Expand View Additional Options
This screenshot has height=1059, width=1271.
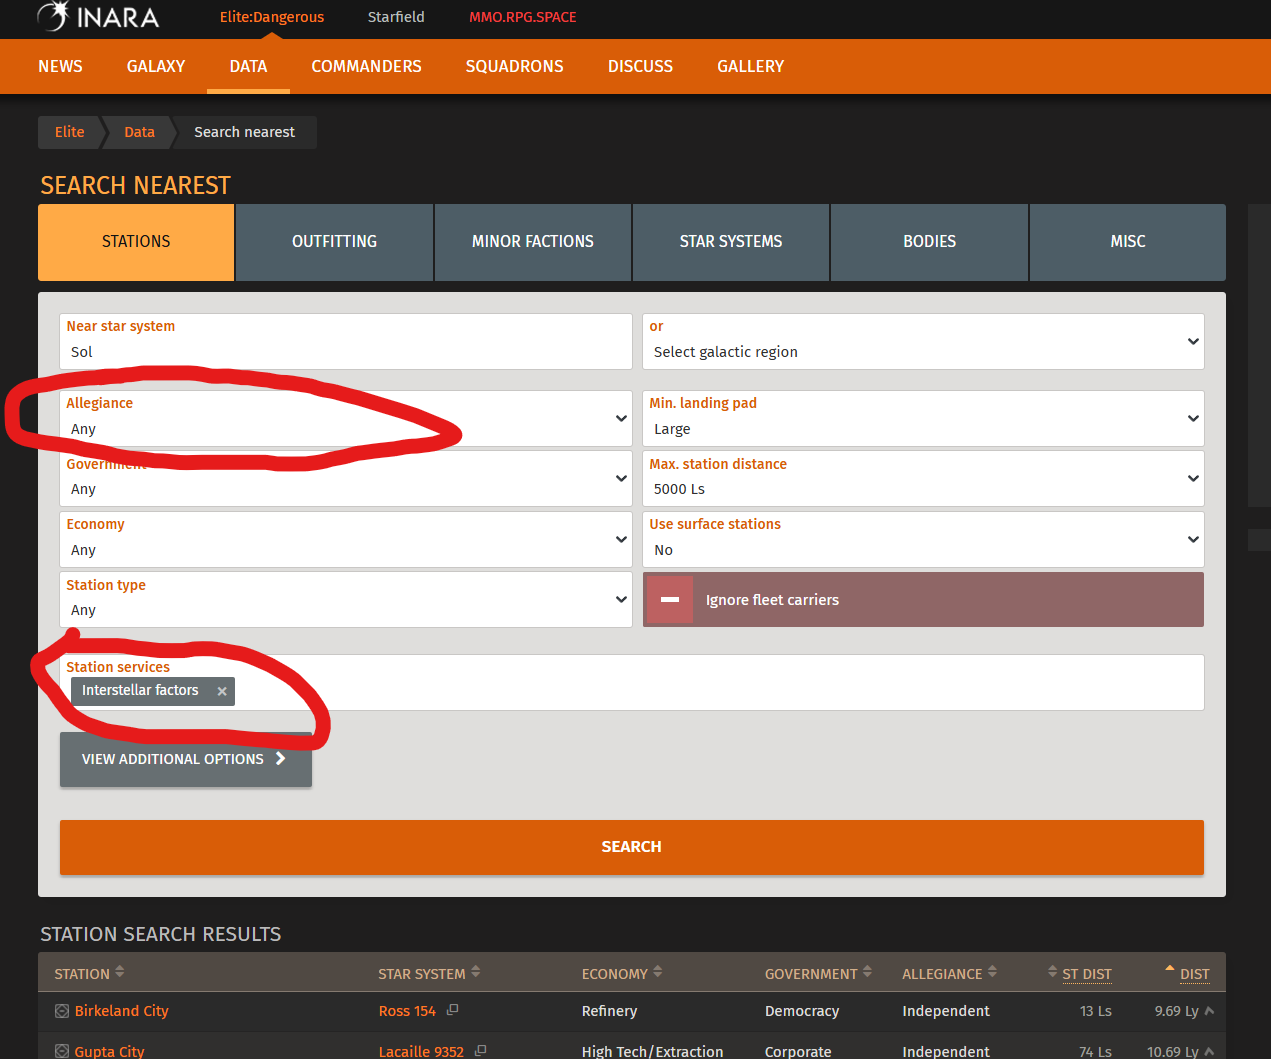pos(186,759)
